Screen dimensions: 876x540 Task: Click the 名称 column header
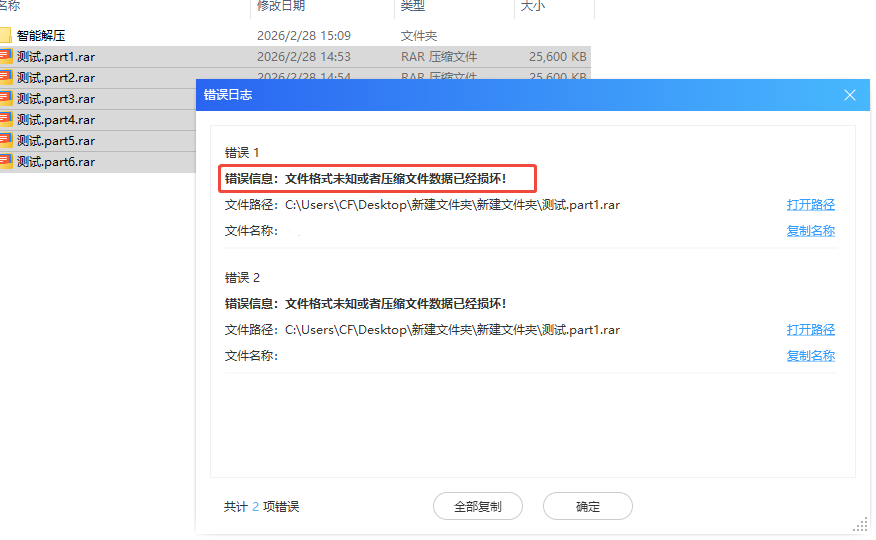[10, 6]
